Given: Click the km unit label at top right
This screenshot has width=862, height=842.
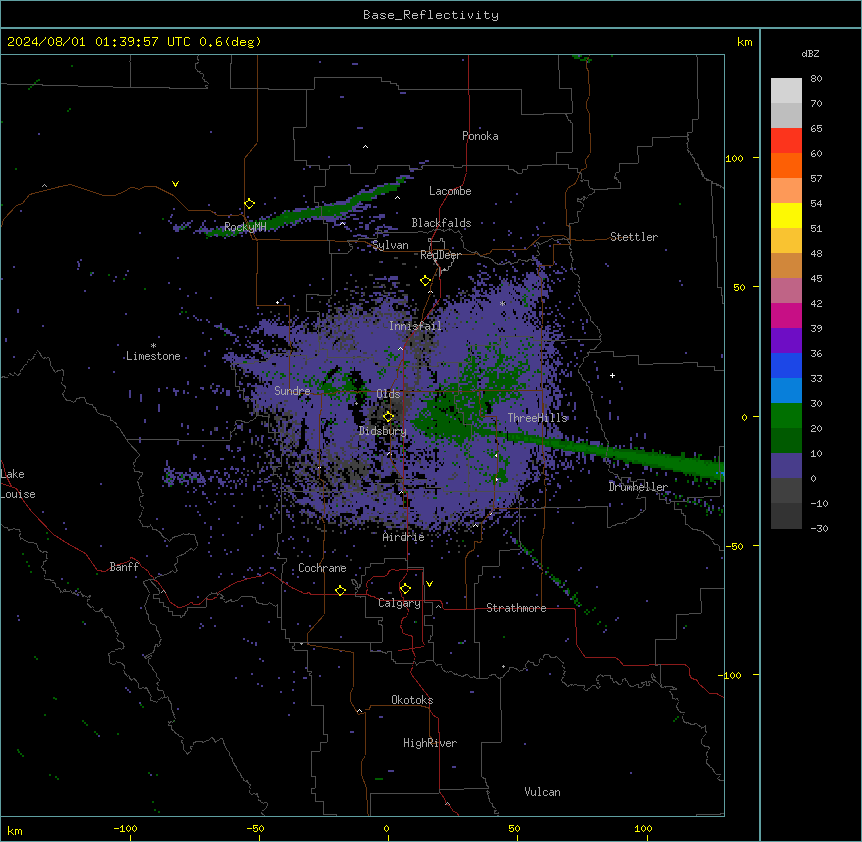Looking at the screenshot, I should (x=744, y=42).
